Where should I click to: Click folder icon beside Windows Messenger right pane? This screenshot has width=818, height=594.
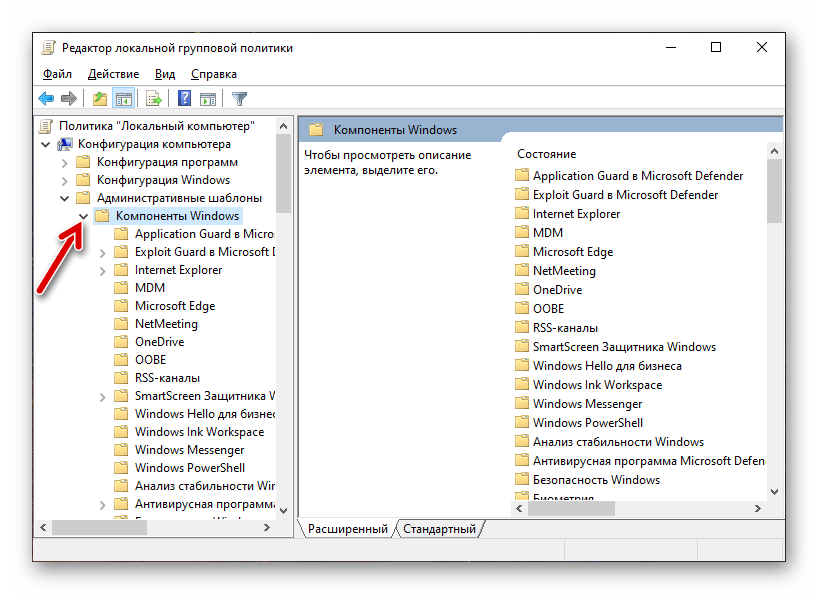(522, 403)
